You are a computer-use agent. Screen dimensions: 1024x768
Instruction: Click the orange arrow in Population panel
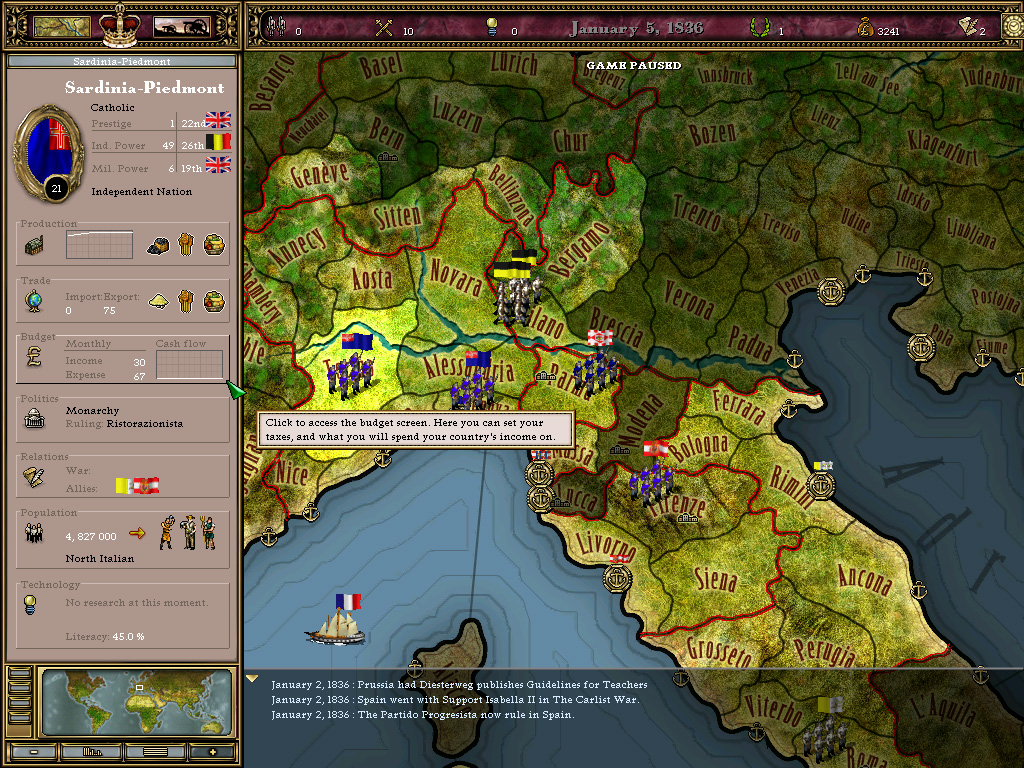click(137, 534)
